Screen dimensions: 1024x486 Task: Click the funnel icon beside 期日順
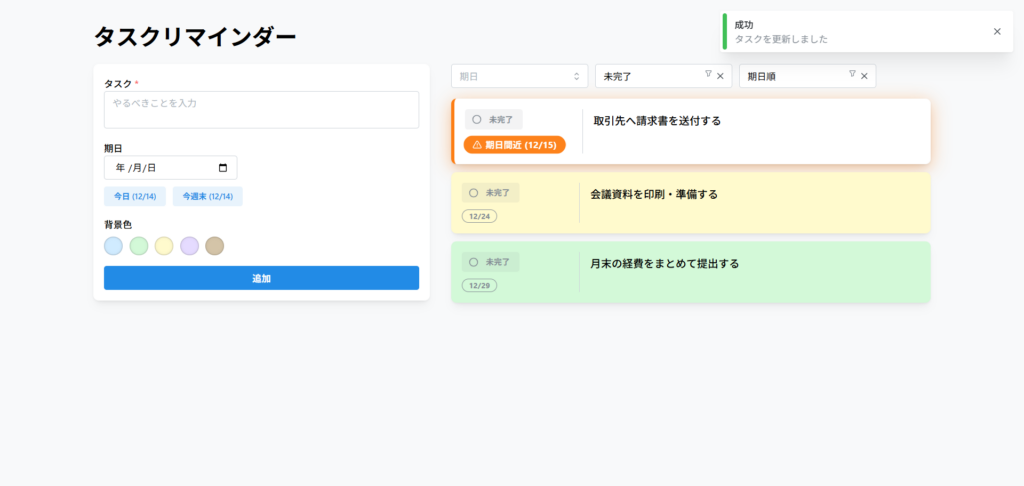852,74
